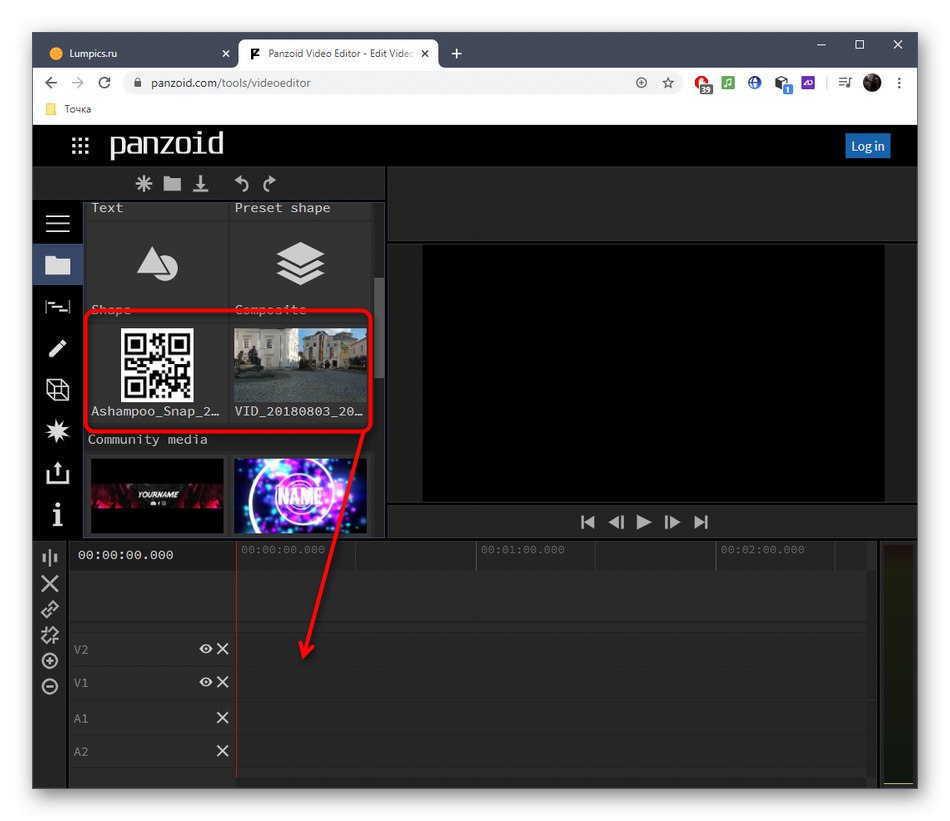Open the Panzoid apps grid menu
The height and width of the screenshot is (821, 950).
click(80, 145)
